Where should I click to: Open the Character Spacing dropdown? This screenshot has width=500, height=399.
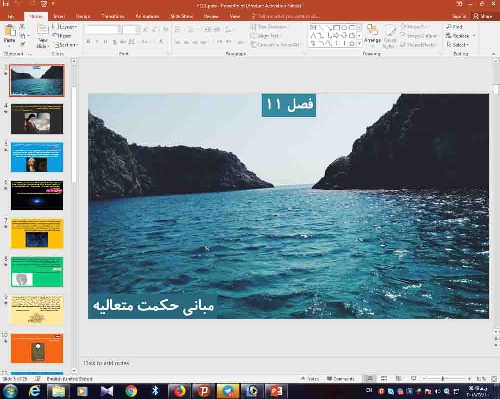click(x=132, y=42)
